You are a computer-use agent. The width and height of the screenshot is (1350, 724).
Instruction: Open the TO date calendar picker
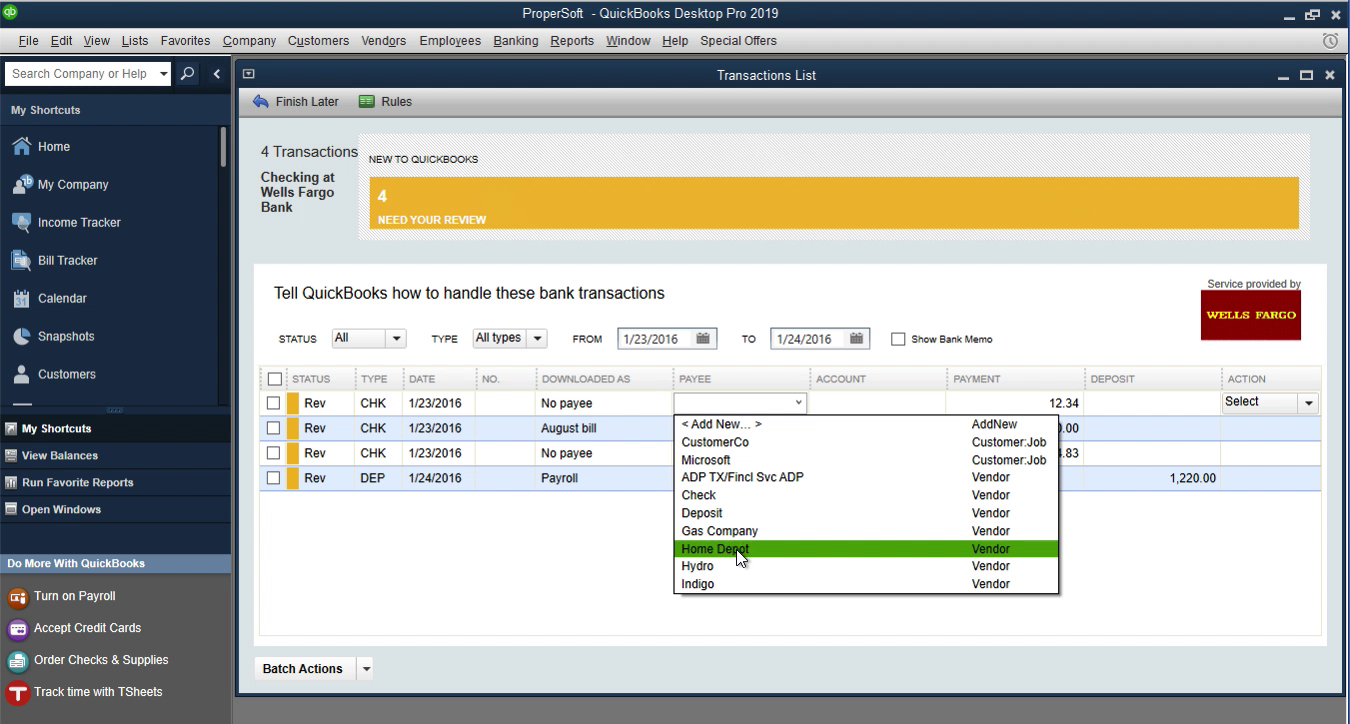coord(856,339)
